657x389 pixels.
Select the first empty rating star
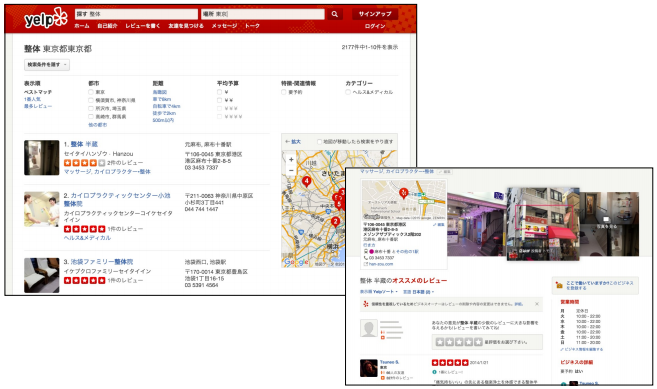pos(440,342)
